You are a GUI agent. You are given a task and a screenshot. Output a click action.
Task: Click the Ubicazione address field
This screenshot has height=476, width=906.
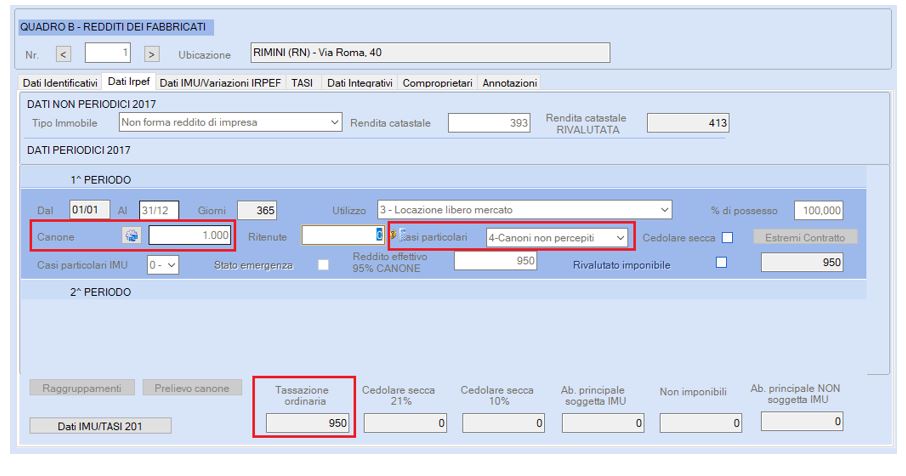click(x=430, y=53)
